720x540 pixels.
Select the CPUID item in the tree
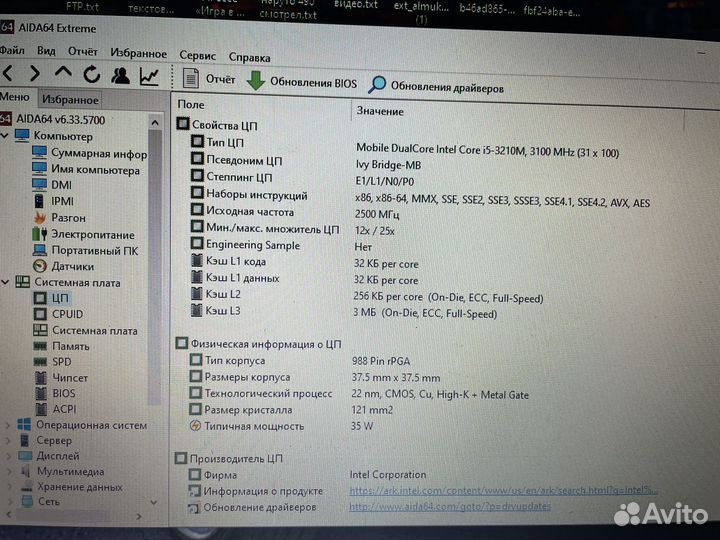(x=67, y=314)
